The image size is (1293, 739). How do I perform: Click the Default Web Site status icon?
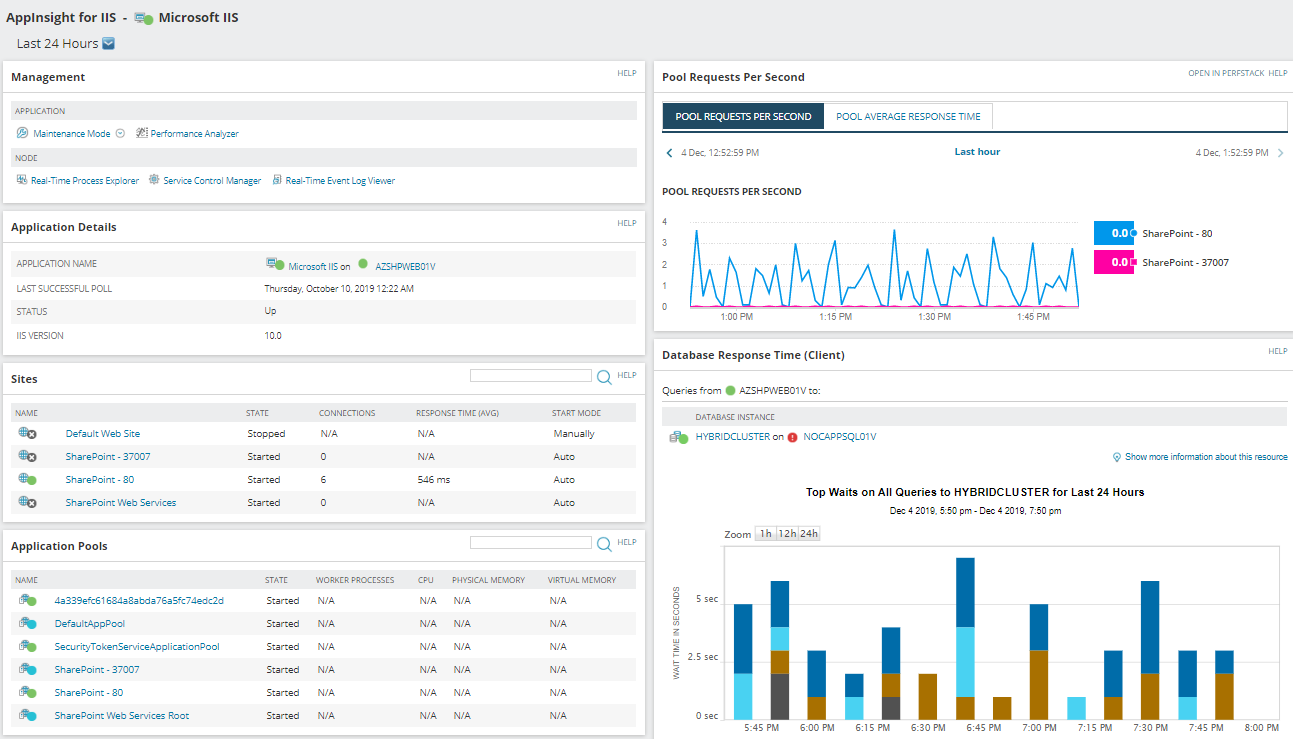[26, 434]
